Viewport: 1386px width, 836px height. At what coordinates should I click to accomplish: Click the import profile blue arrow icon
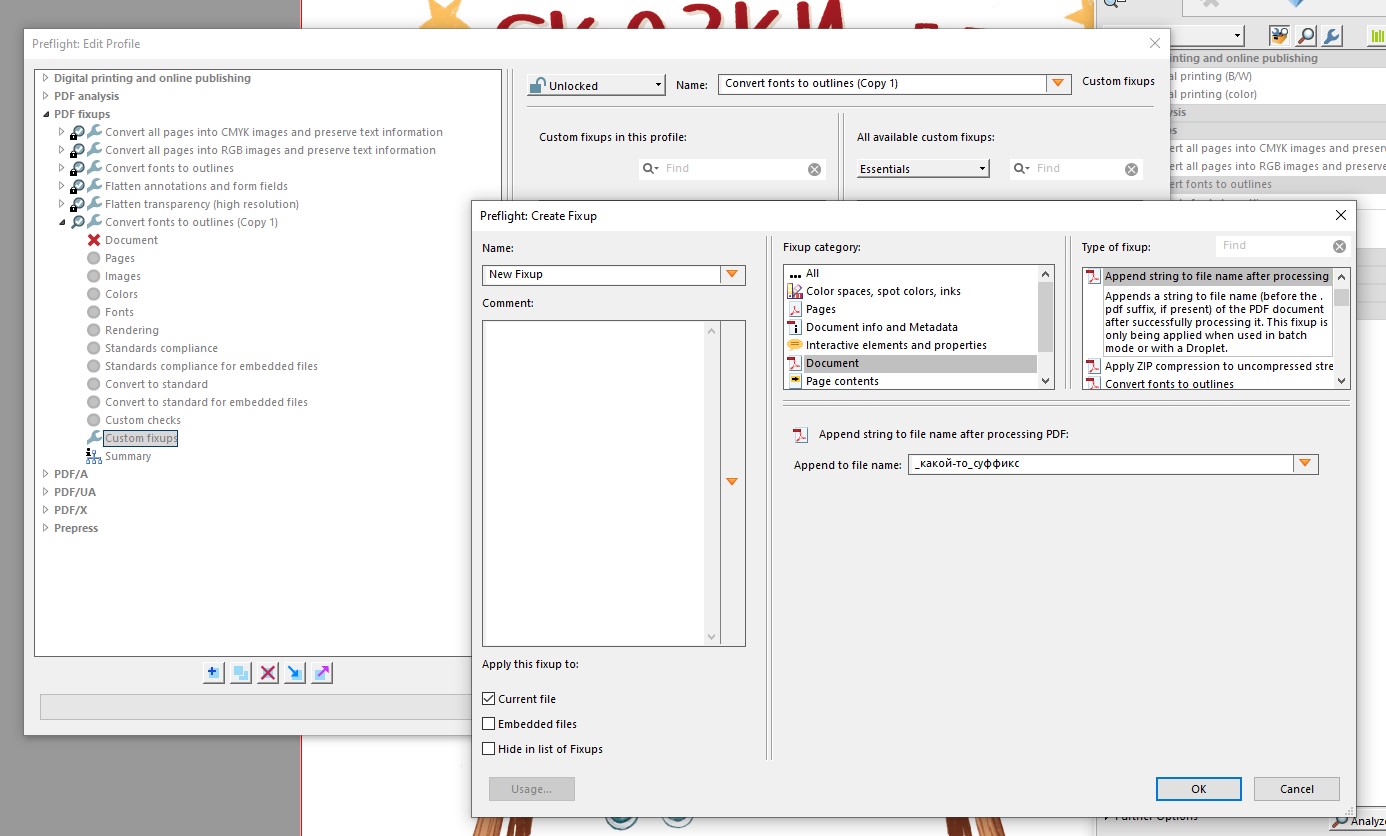(294, 673)
